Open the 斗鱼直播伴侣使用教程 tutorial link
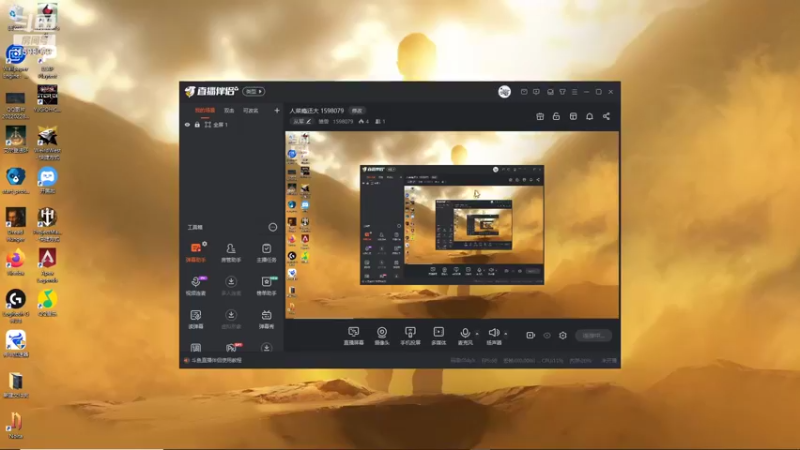 coord(216,360)
